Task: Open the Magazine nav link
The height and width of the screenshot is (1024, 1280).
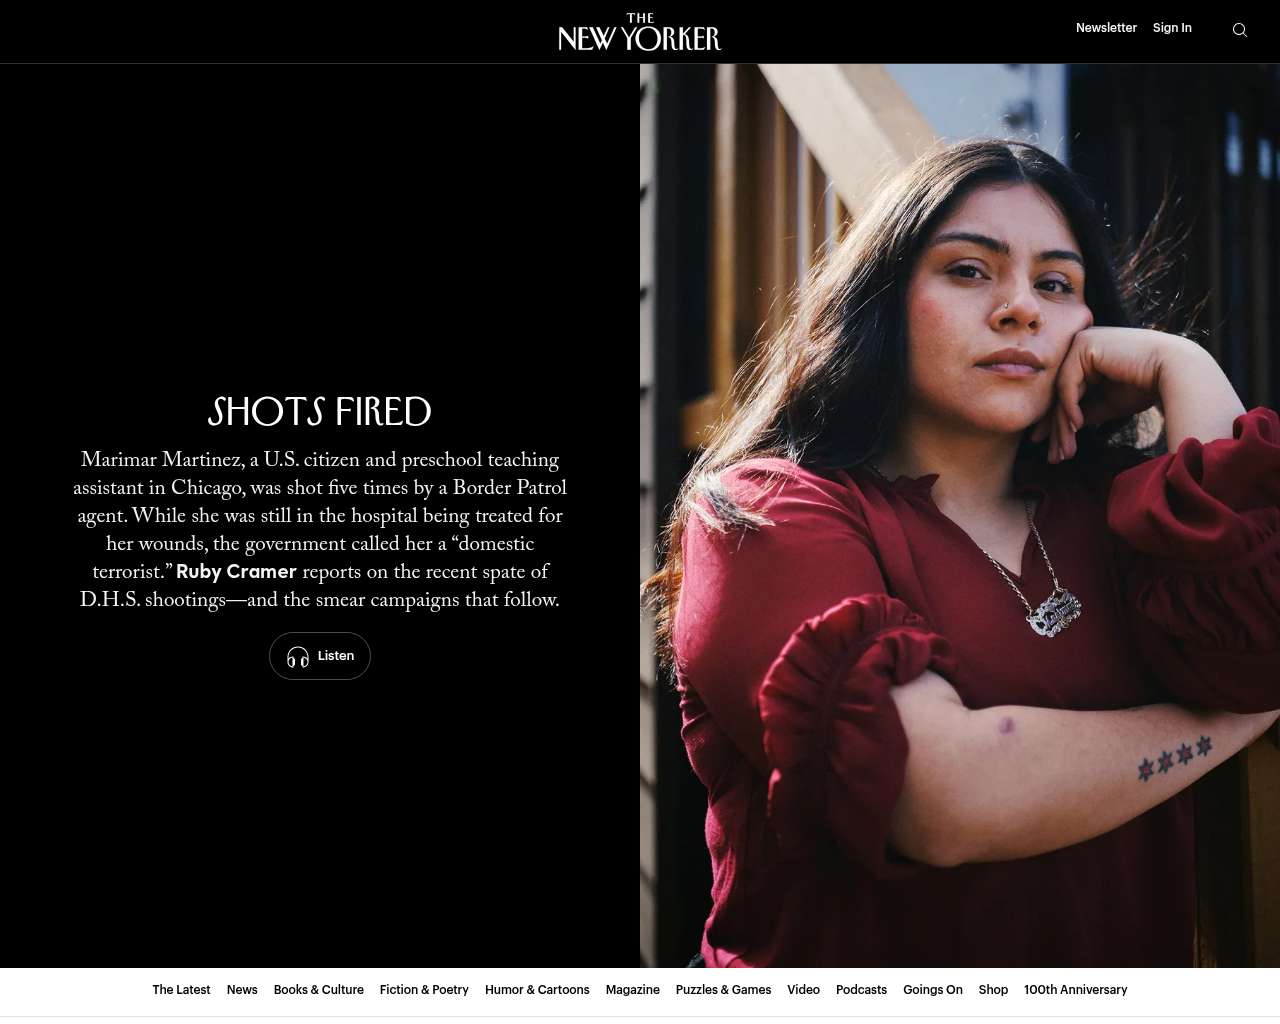Action: point(633,990)
